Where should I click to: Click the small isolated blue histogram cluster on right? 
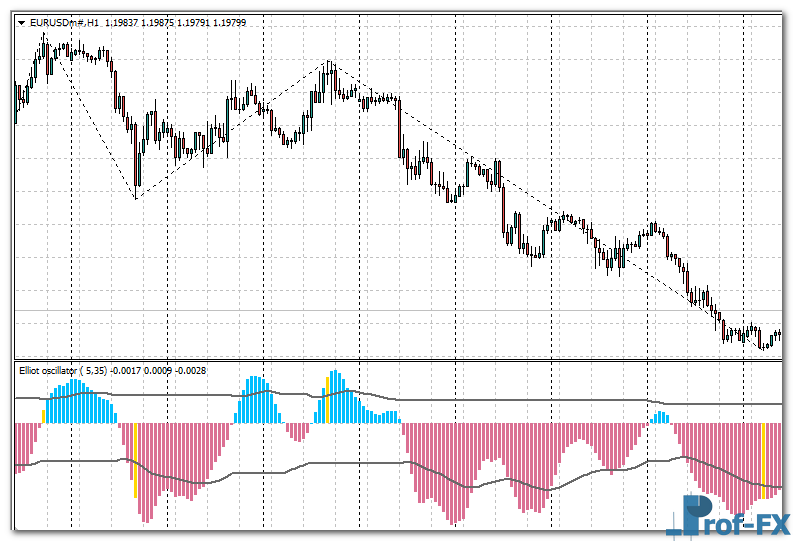660,417
